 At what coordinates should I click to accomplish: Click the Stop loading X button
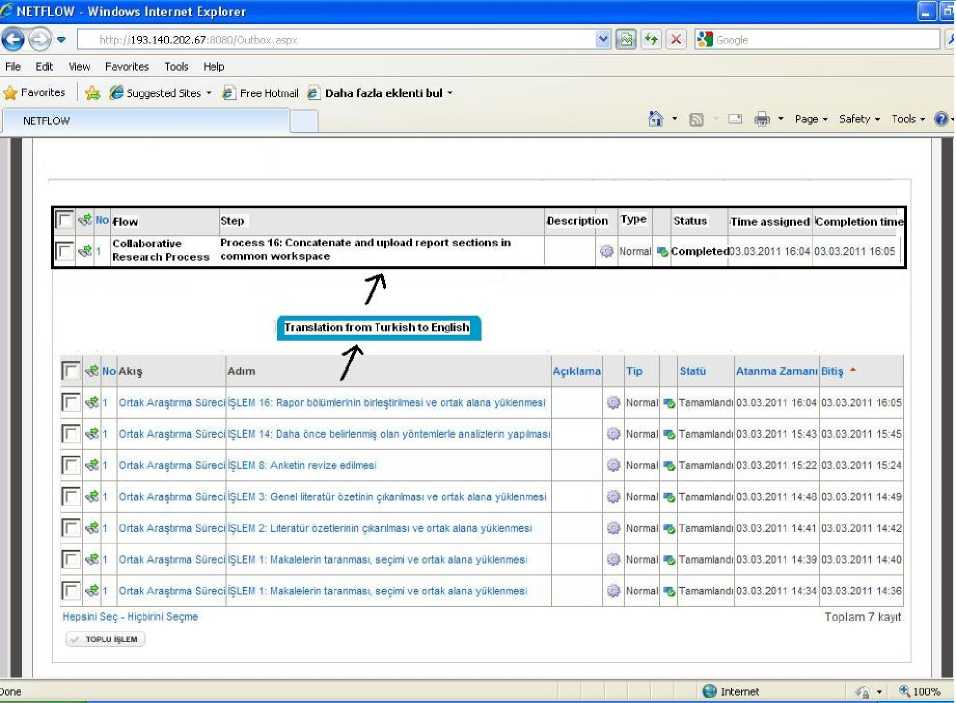pos(676,40)
